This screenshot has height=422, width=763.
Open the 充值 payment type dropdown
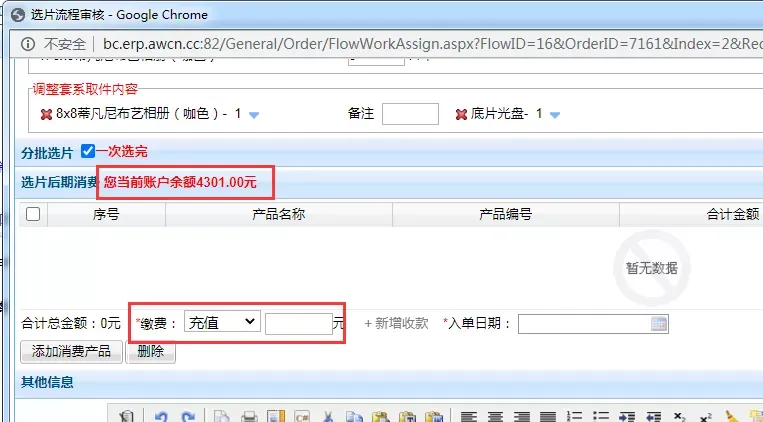[222, 322]
